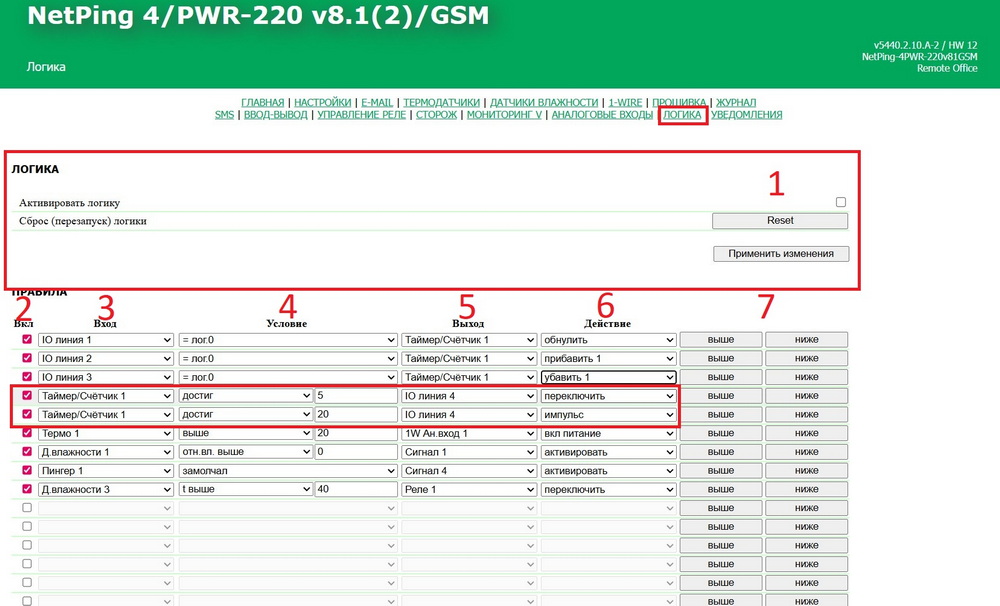Enable the 'Активировать логику' checkbox
This screenshot has width=1000, height=606.
[x=840, y=202]
